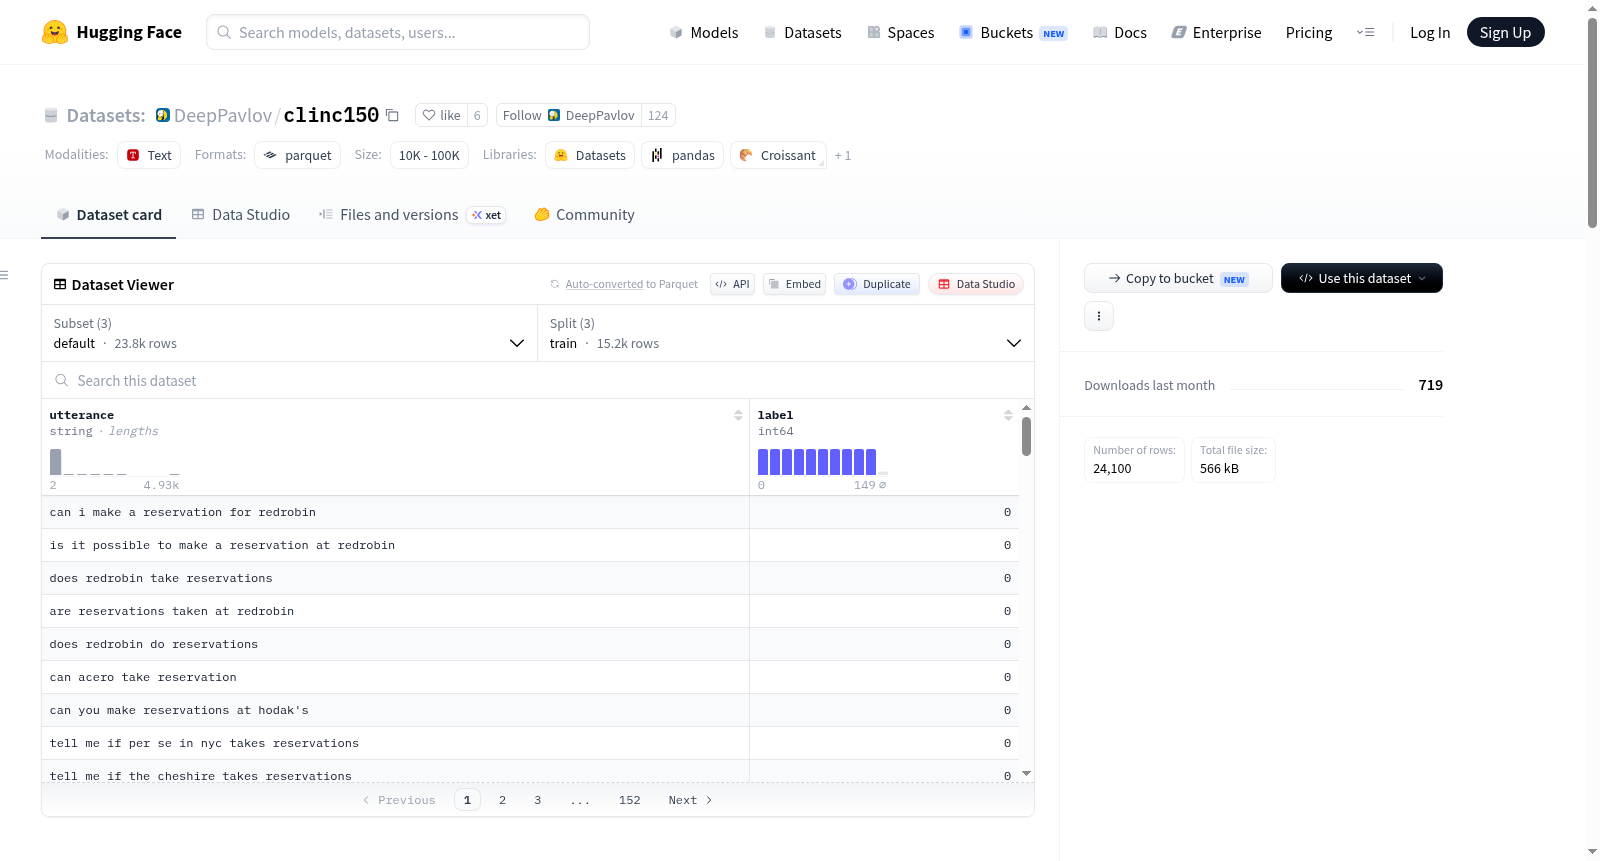Expand the Split train dropdown

point(786,333)
